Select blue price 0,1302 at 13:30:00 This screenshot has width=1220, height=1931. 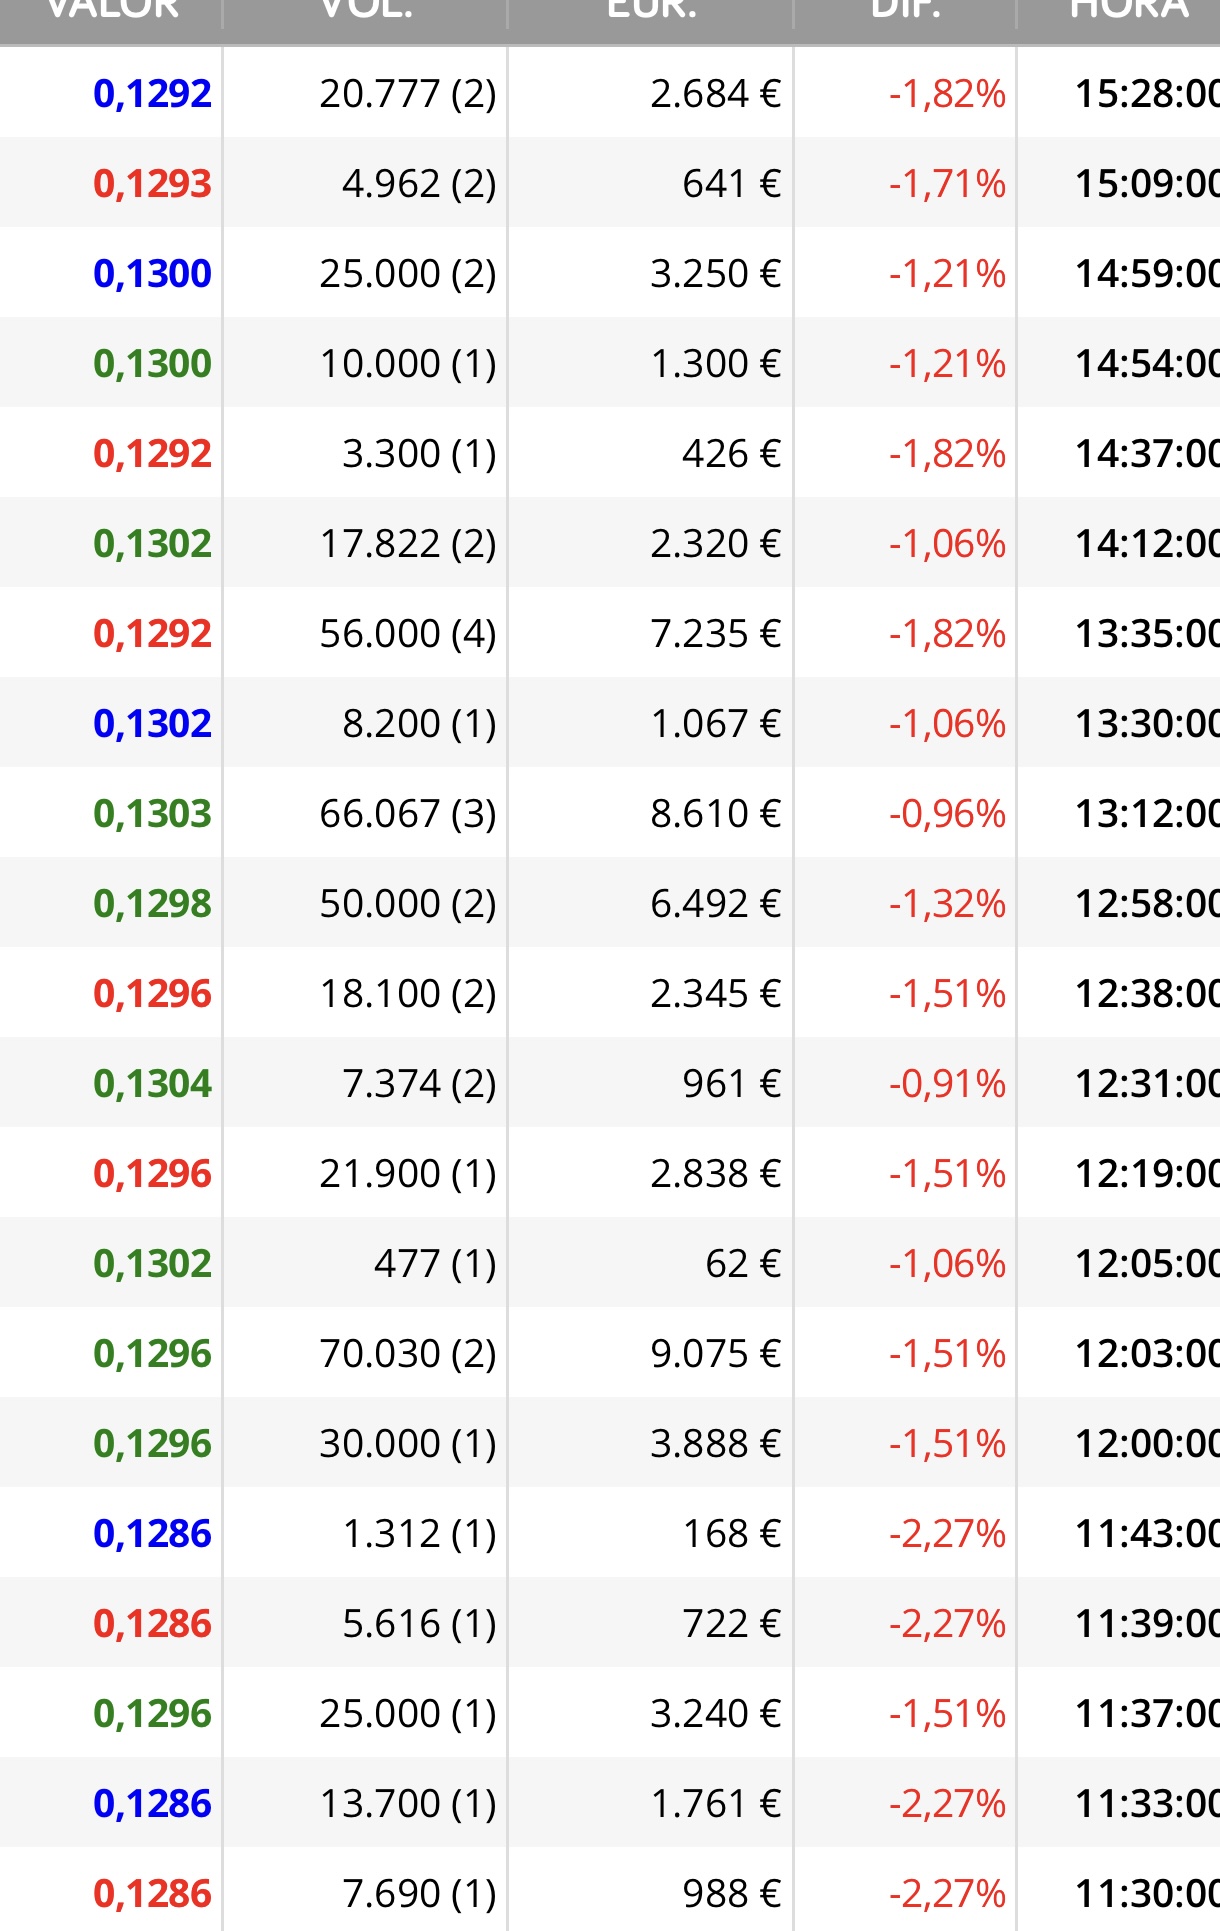[x=152, y=724]
